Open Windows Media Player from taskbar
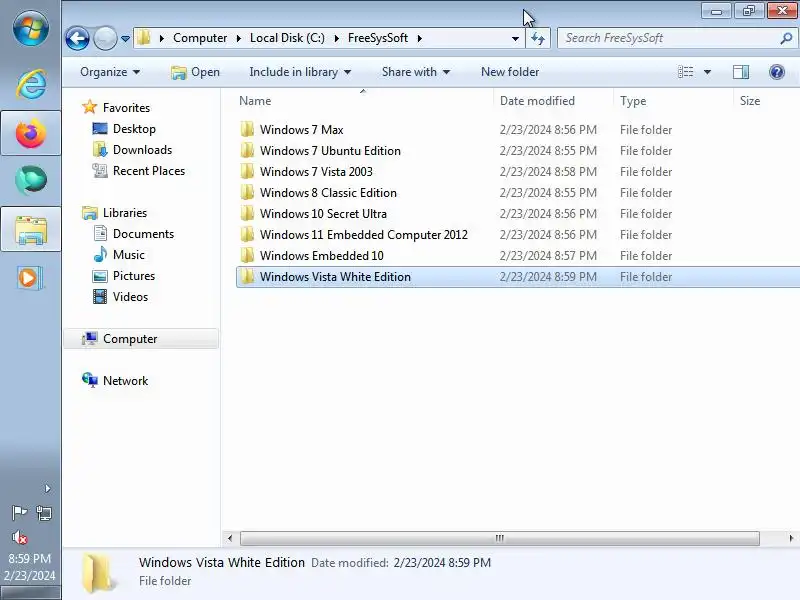This screenshot has width=800, height=600. point(31,278)
